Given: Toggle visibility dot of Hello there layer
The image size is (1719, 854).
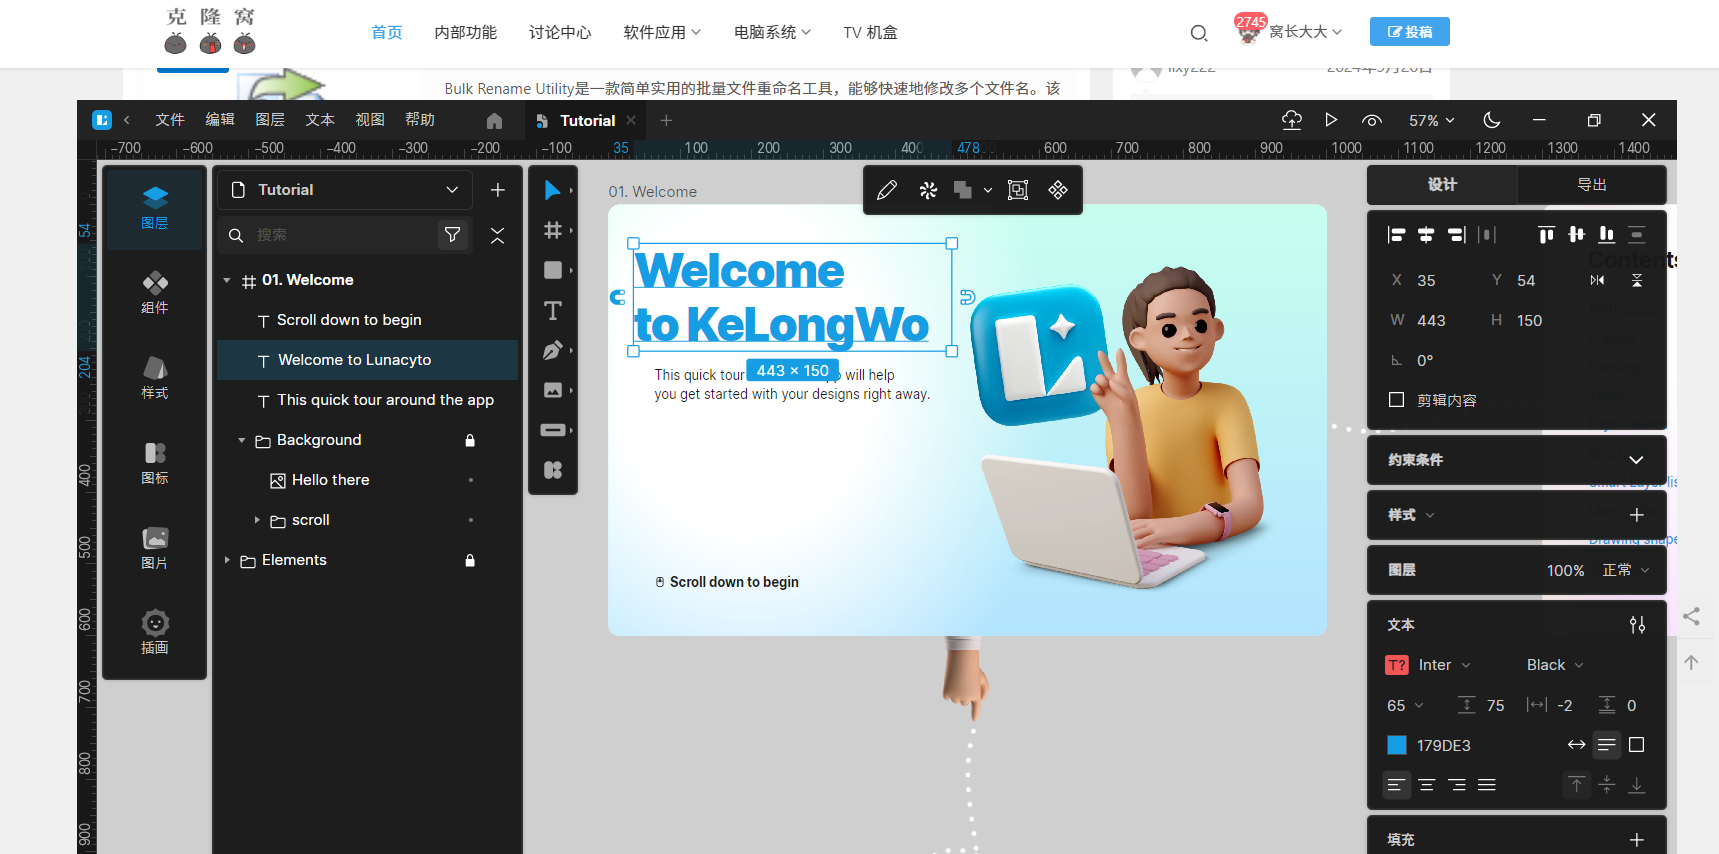Looking at the screenshot, I should (x=470, y=480).
